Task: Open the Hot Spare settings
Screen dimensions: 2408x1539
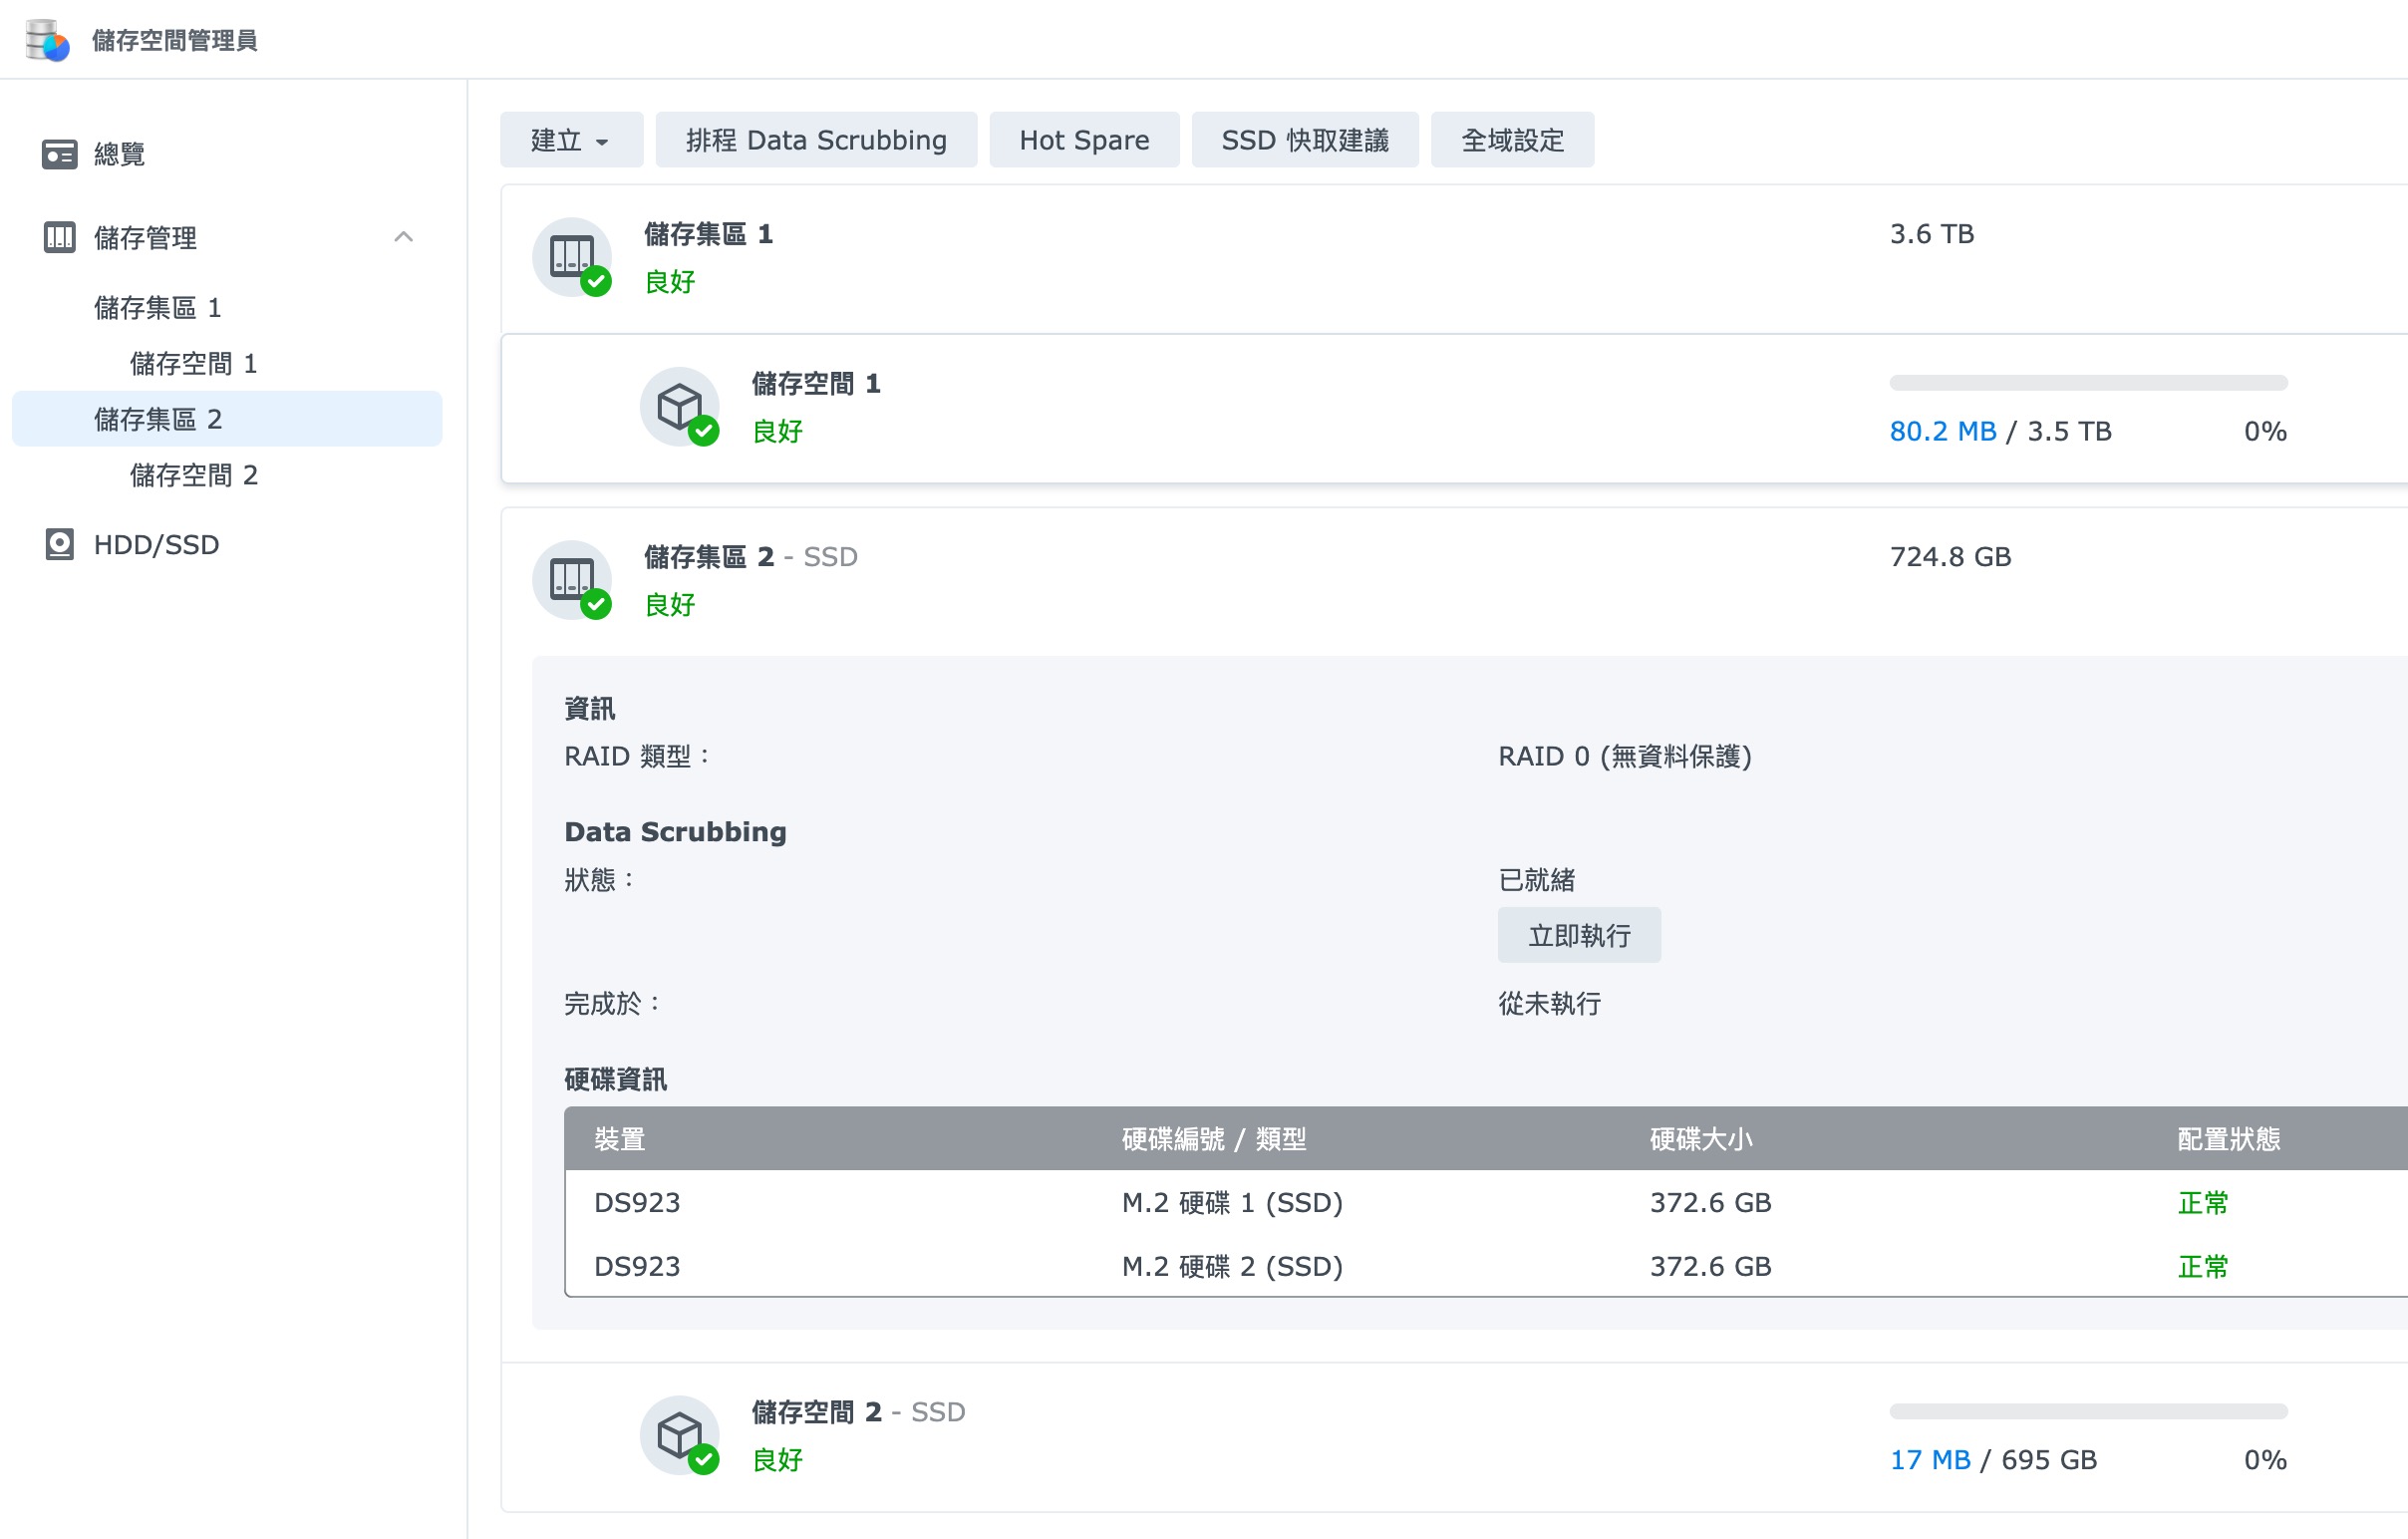Action: (x=1084, y=140)
